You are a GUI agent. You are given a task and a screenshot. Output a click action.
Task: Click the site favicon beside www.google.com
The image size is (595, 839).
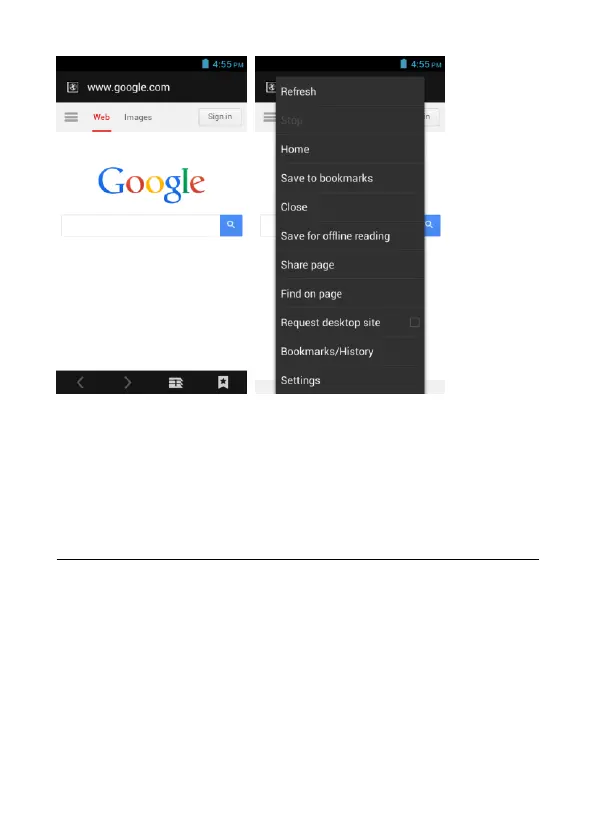tap(73, 87)
